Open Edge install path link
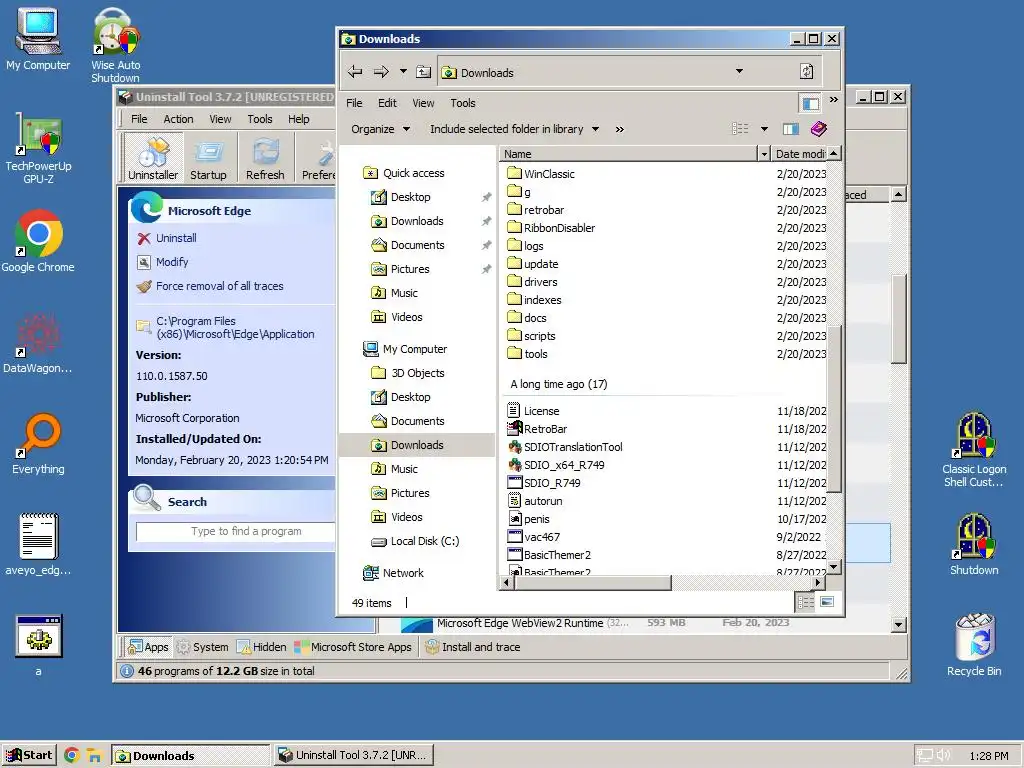This screenshot has height=768, width=1024. coord(234,327)
